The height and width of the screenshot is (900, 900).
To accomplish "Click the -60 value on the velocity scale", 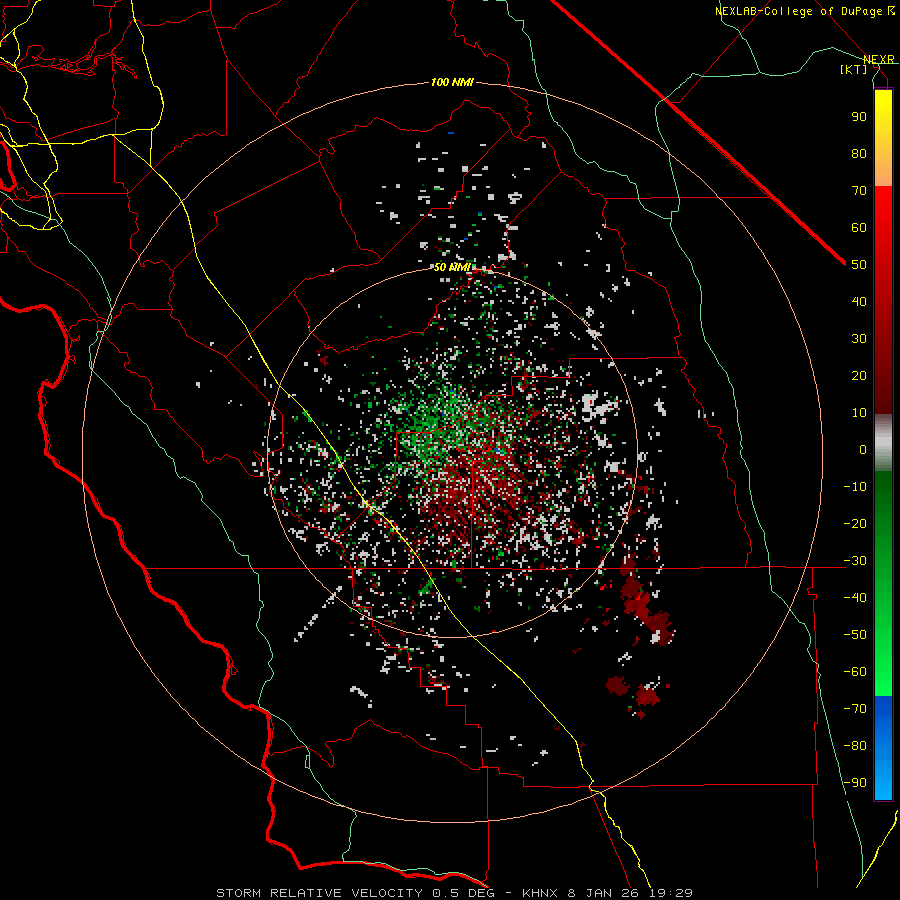I will pyautogui.click(x=855, y=672).
